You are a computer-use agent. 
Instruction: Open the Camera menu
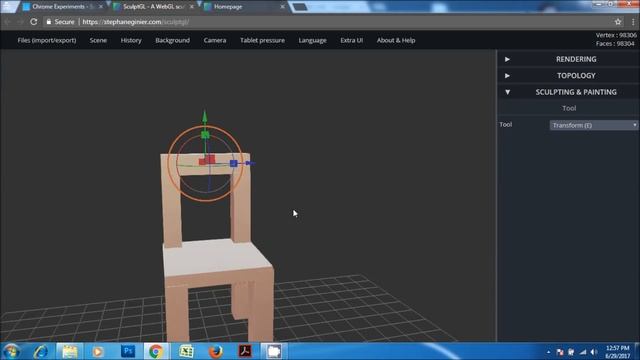215,40
